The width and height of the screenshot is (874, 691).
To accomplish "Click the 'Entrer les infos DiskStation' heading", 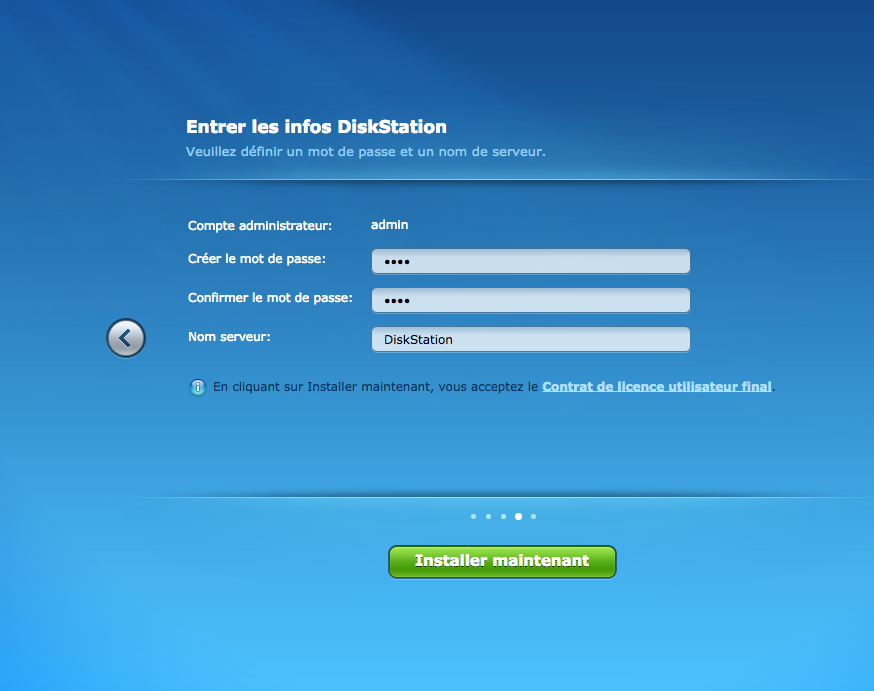I will [x=316, y=126].
